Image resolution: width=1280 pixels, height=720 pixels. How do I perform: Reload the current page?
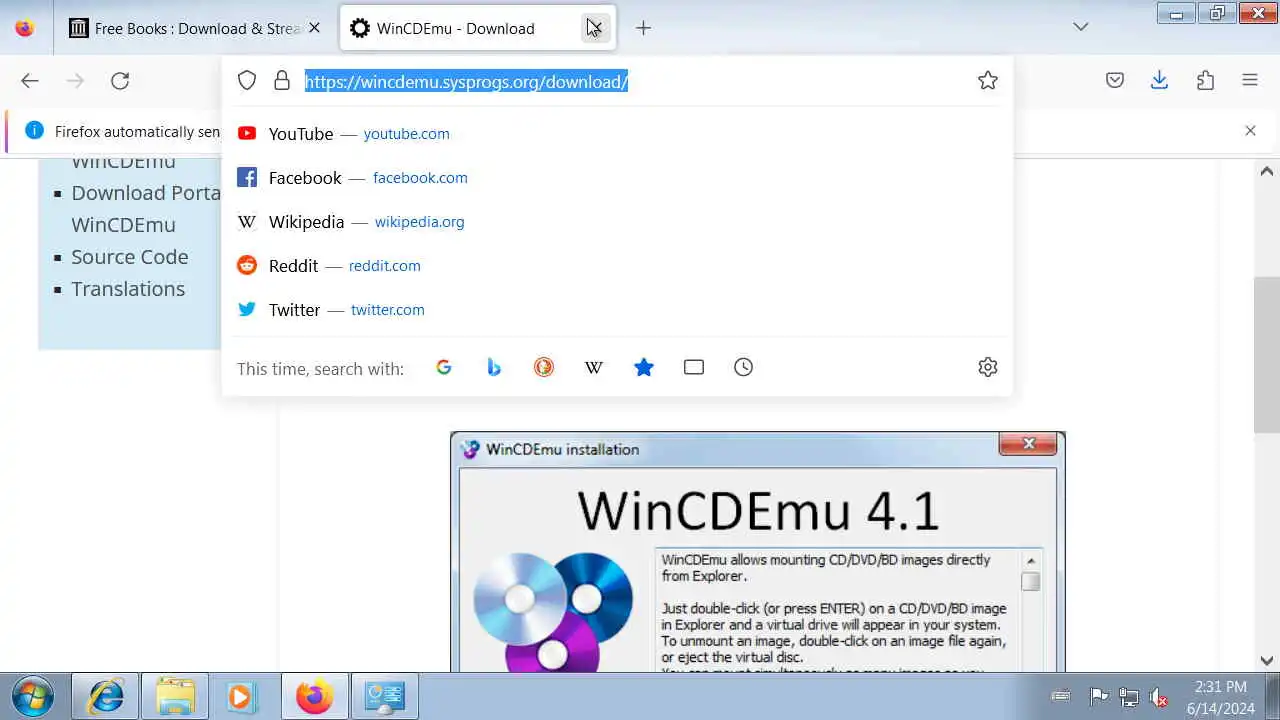(x=120, y=81)
